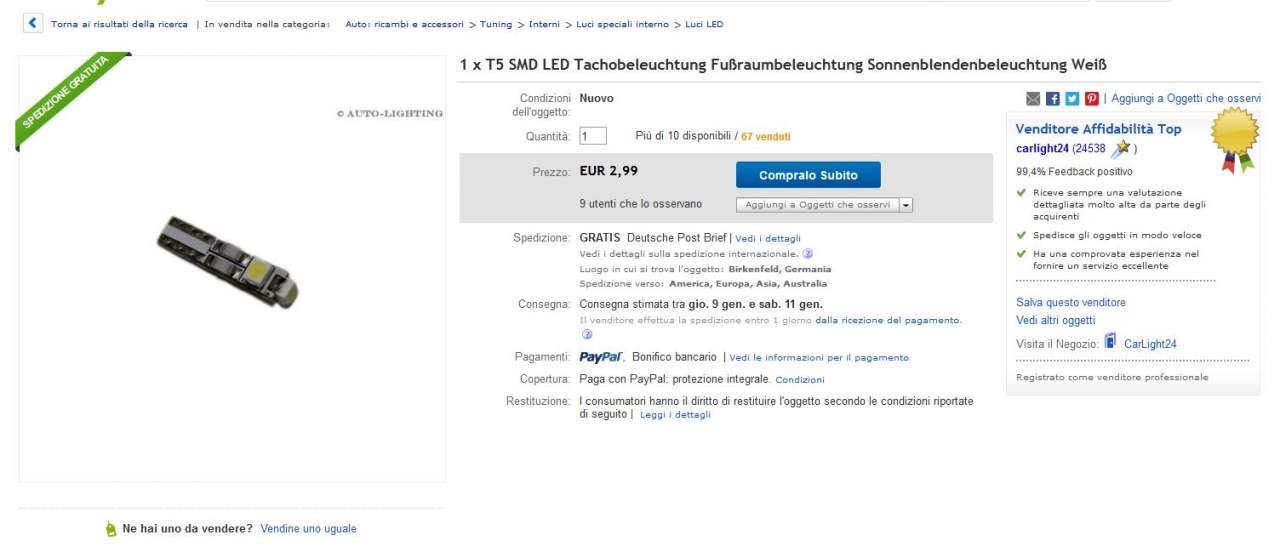This screenshot has width=1280, height=552.
Task: Click the PayPal logo
Action: (601, 357)
